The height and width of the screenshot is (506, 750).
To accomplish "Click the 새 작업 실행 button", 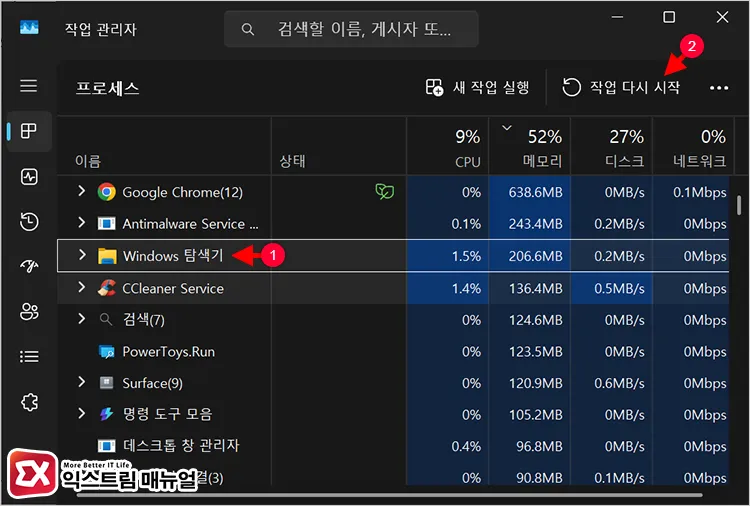I will click(477, 88).
